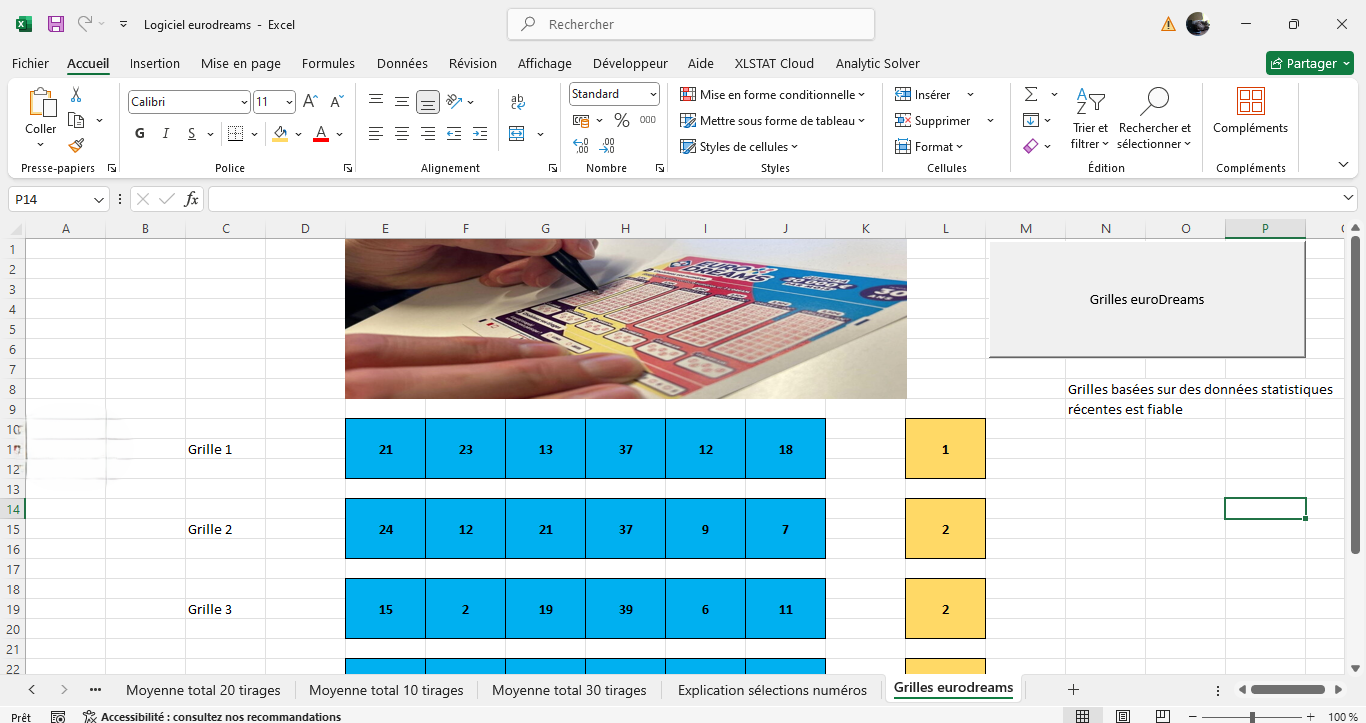Decrease indent in Alignement group

(454, 133)
